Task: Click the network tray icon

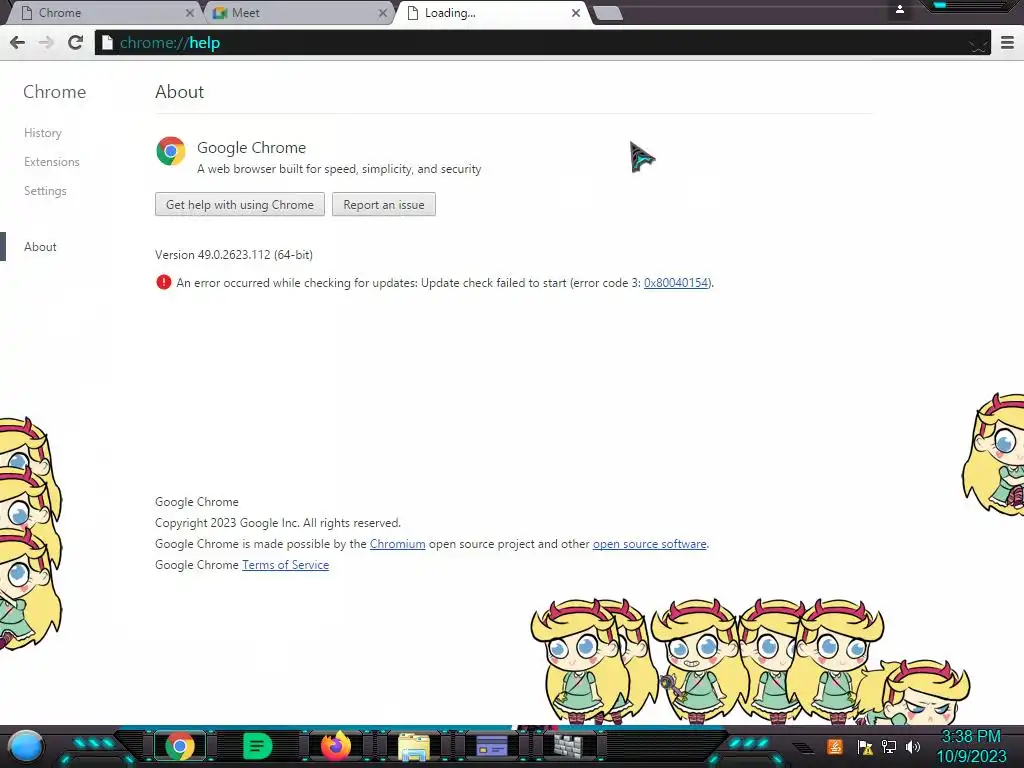Action: click(x=889, y=746)
